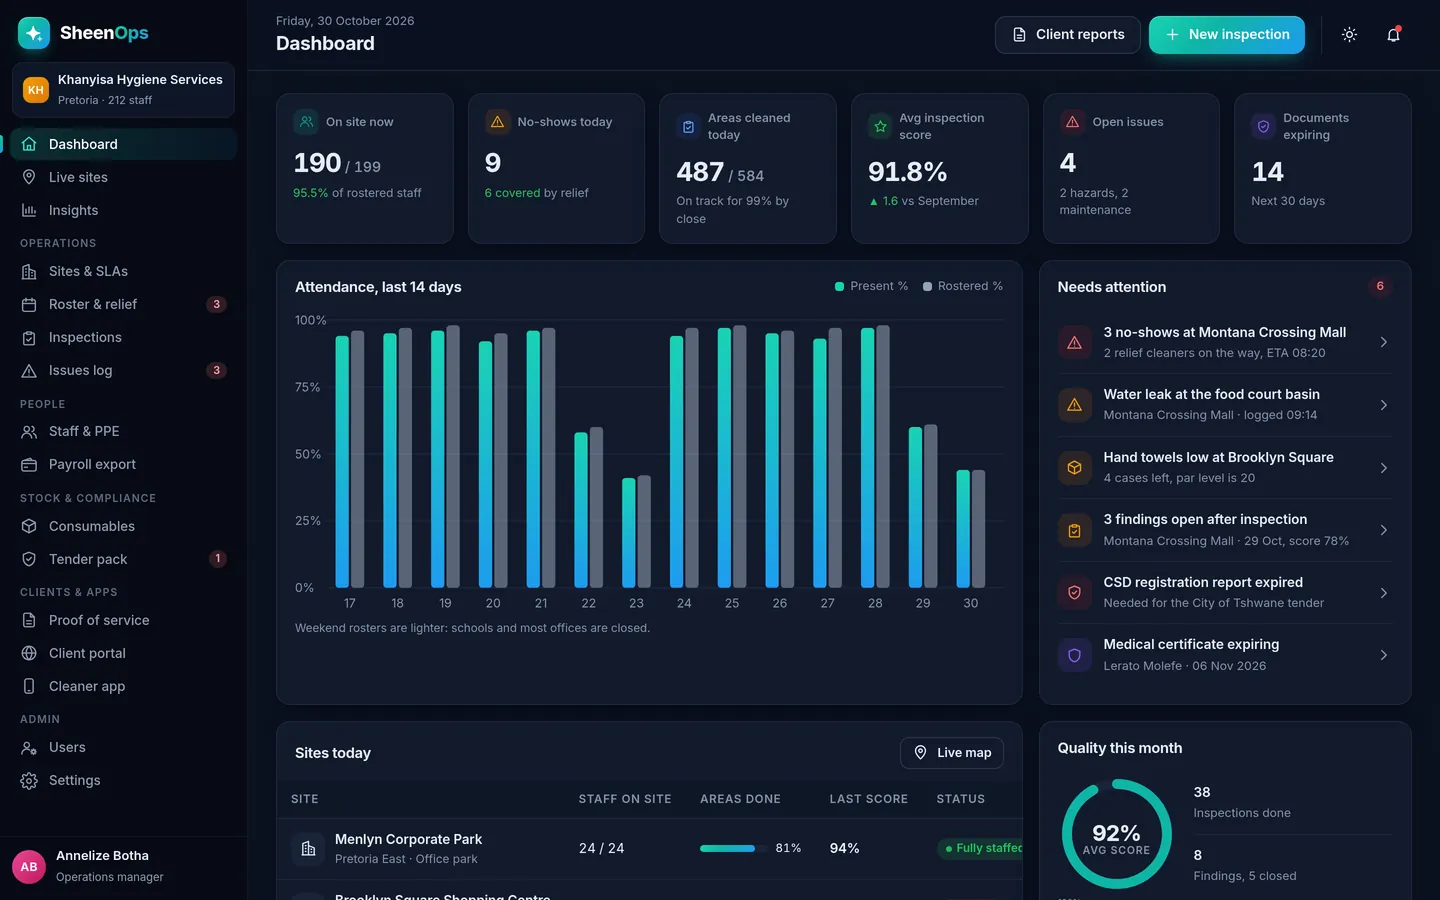This screenshot has height=900, width=1440.
Task: Click the box icon for Hand towels low
Action: (x=1074, y=468)
